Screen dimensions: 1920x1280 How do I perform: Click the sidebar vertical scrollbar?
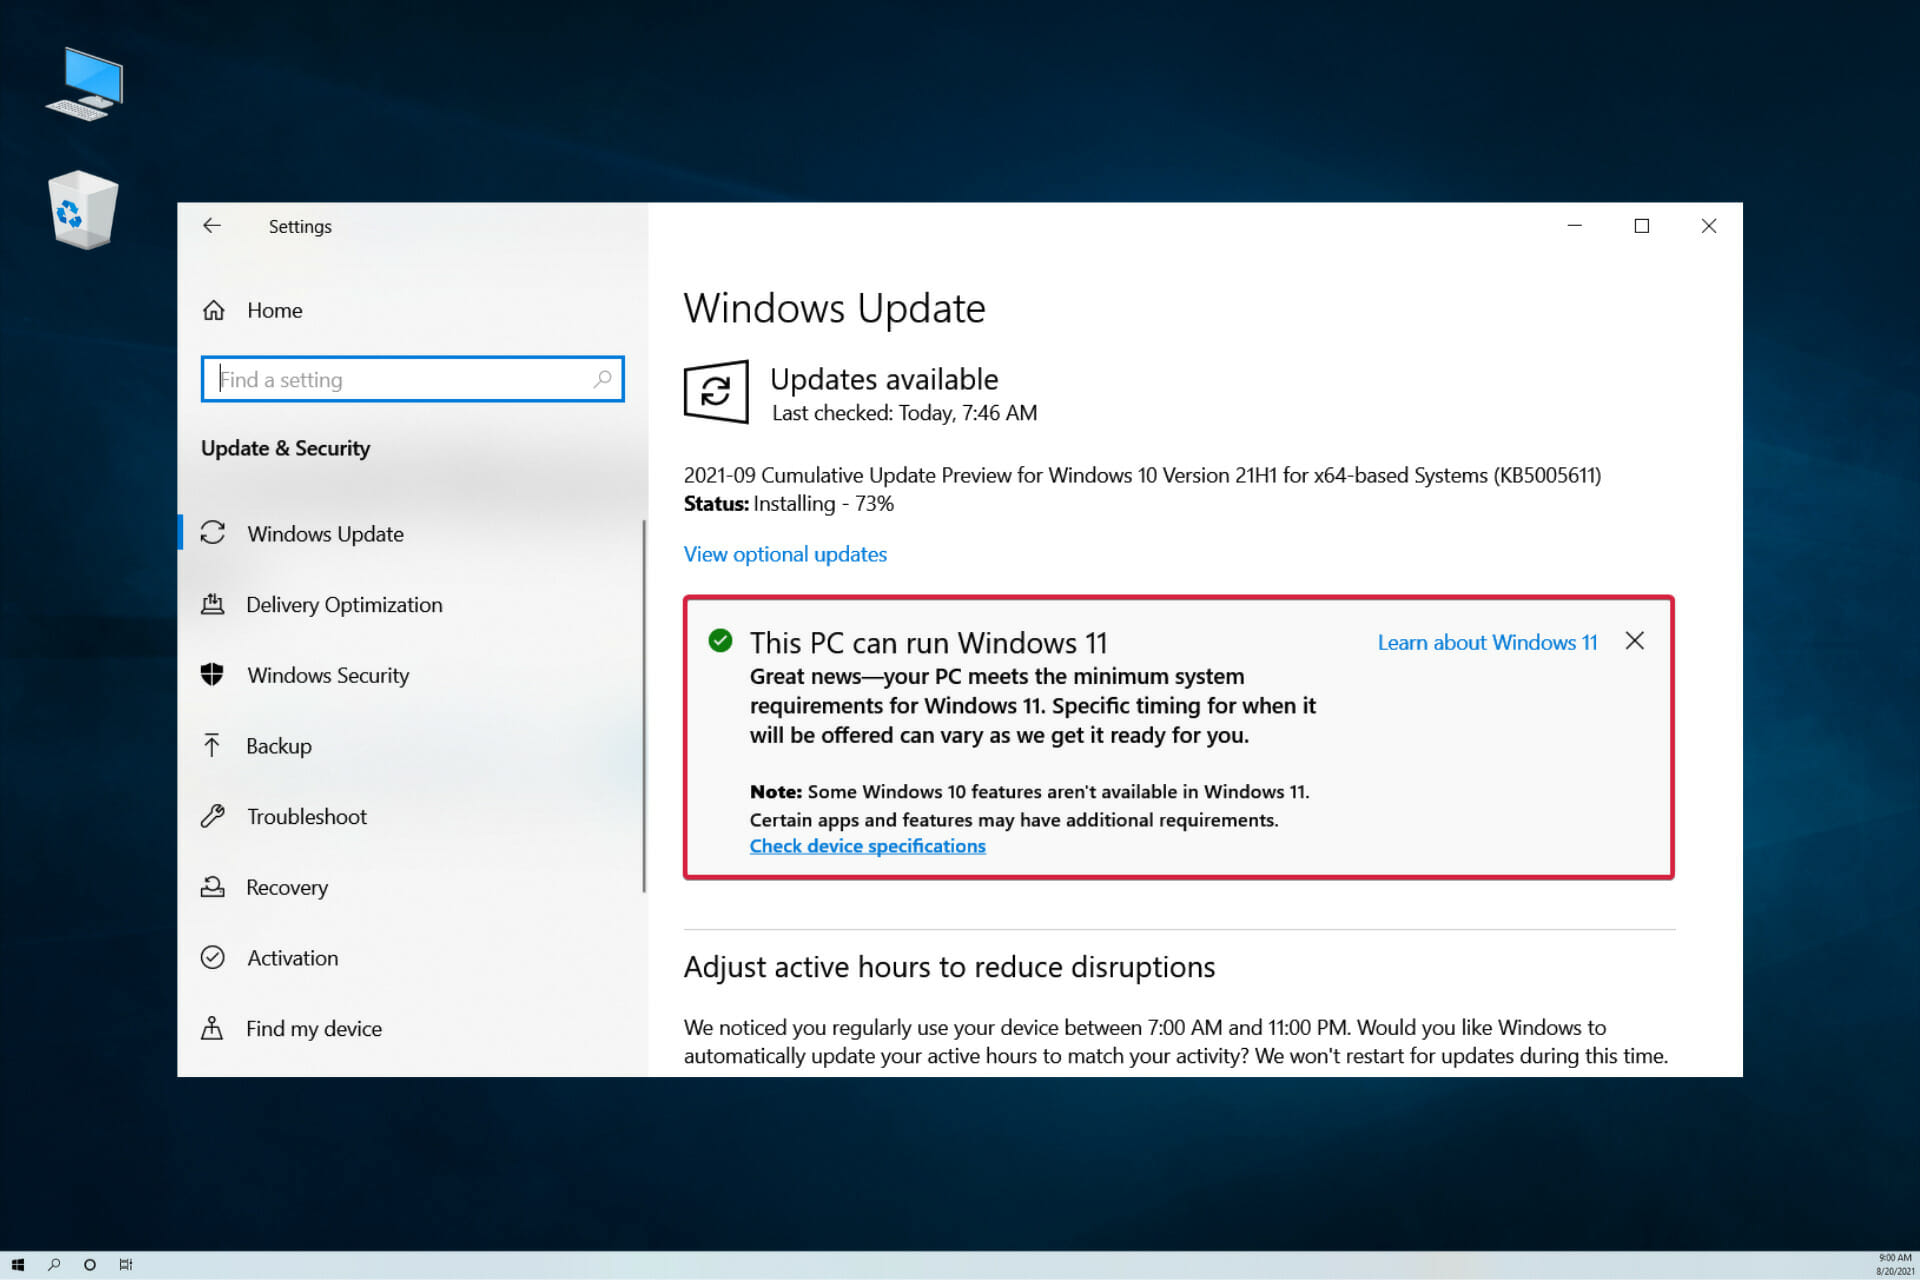point(644,705)
